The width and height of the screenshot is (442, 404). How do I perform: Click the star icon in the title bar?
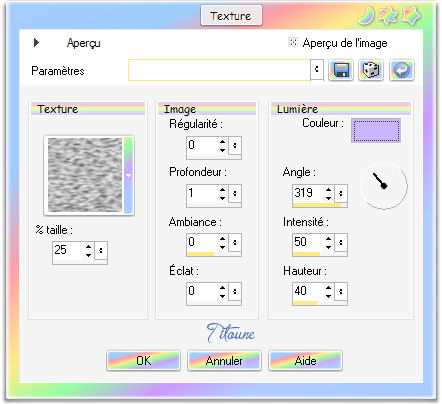coord(411,16)
